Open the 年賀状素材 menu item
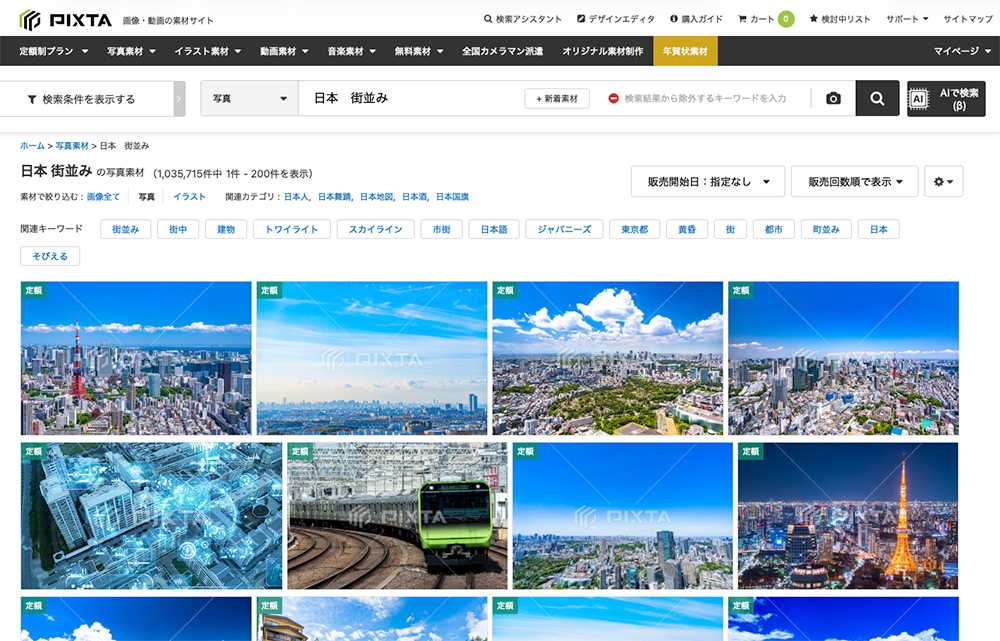Screen dimensions: 1000x641 click(687, 50)
